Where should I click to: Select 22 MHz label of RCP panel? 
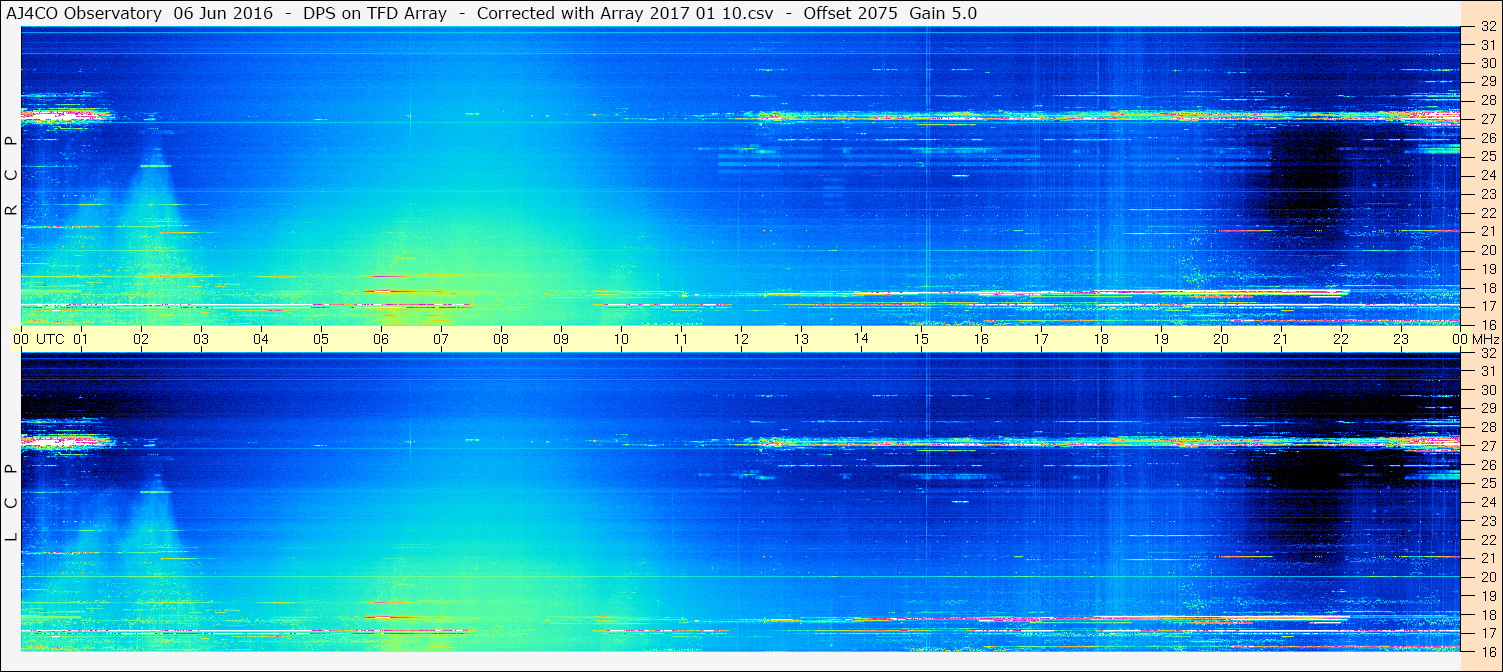(1489, 213)
